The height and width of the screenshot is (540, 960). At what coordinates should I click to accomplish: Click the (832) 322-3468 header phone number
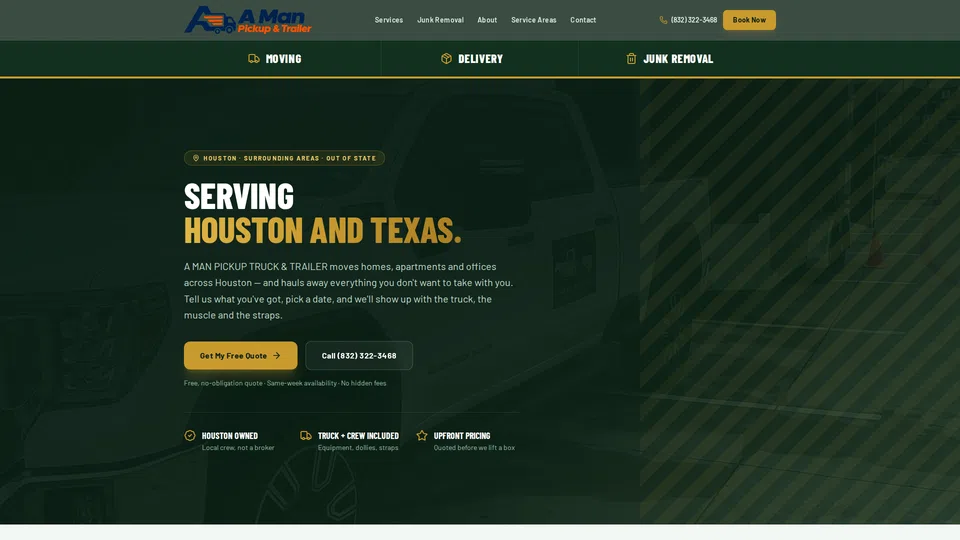click(694, 20)
